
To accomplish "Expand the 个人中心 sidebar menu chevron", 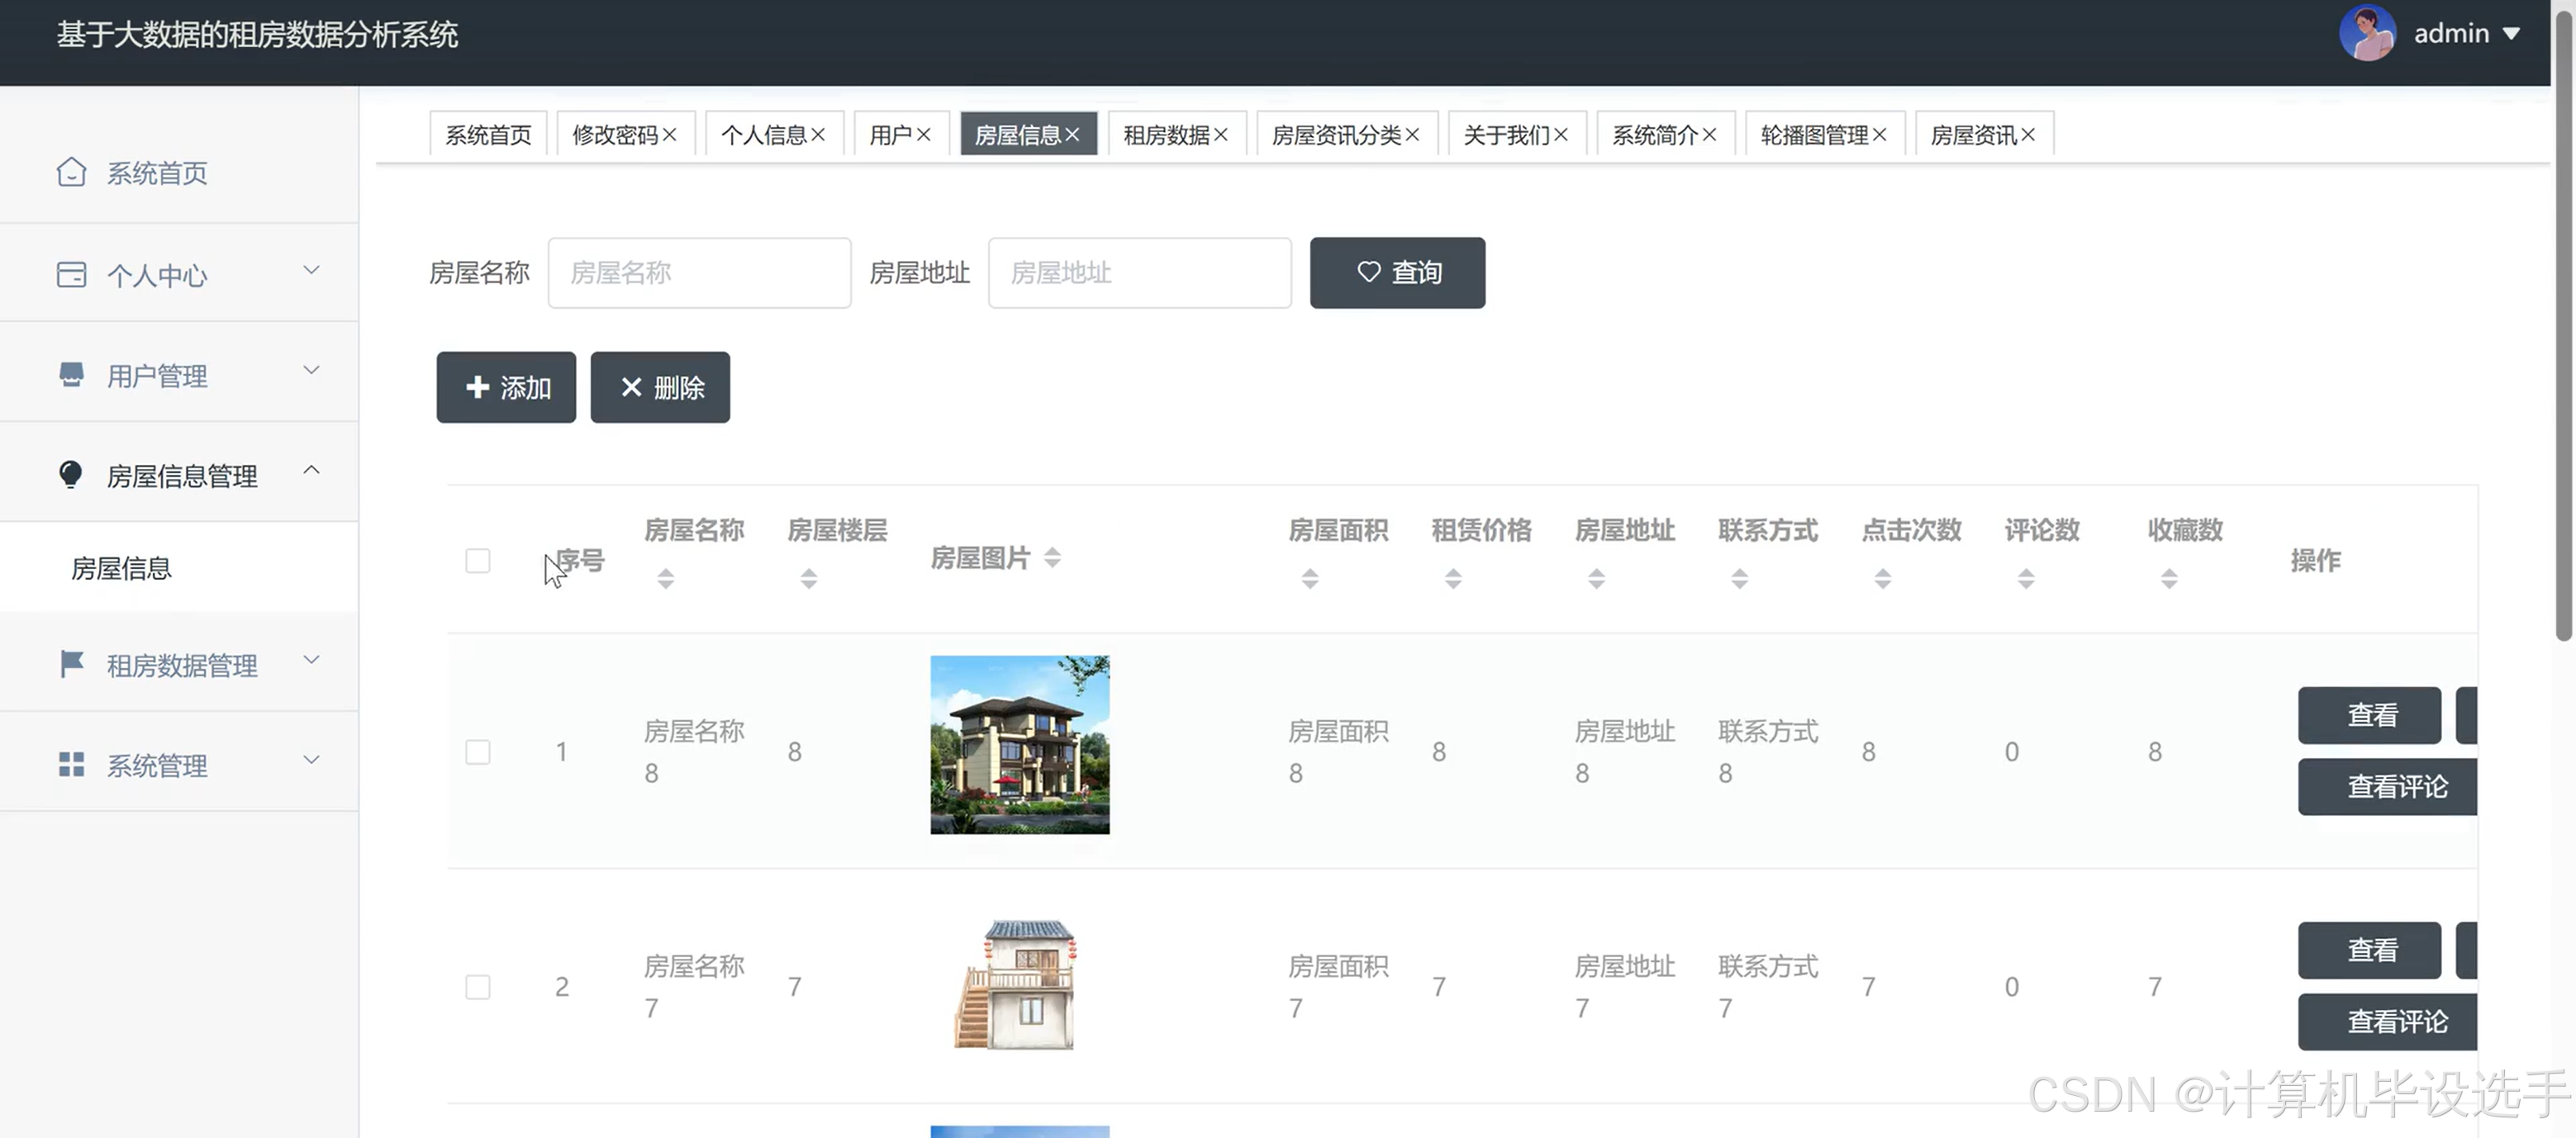I will (311, 270).
